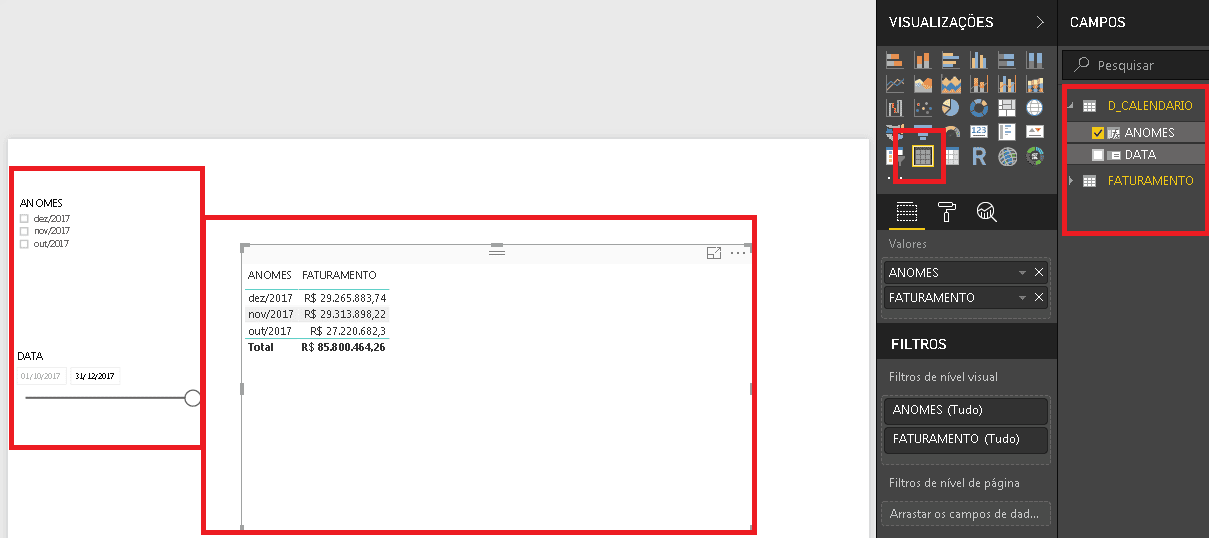Collapse the Visualizações pane with the arrow
Image resolution: width=1209 pixels, height=538 pixels.
(1040, 21)
